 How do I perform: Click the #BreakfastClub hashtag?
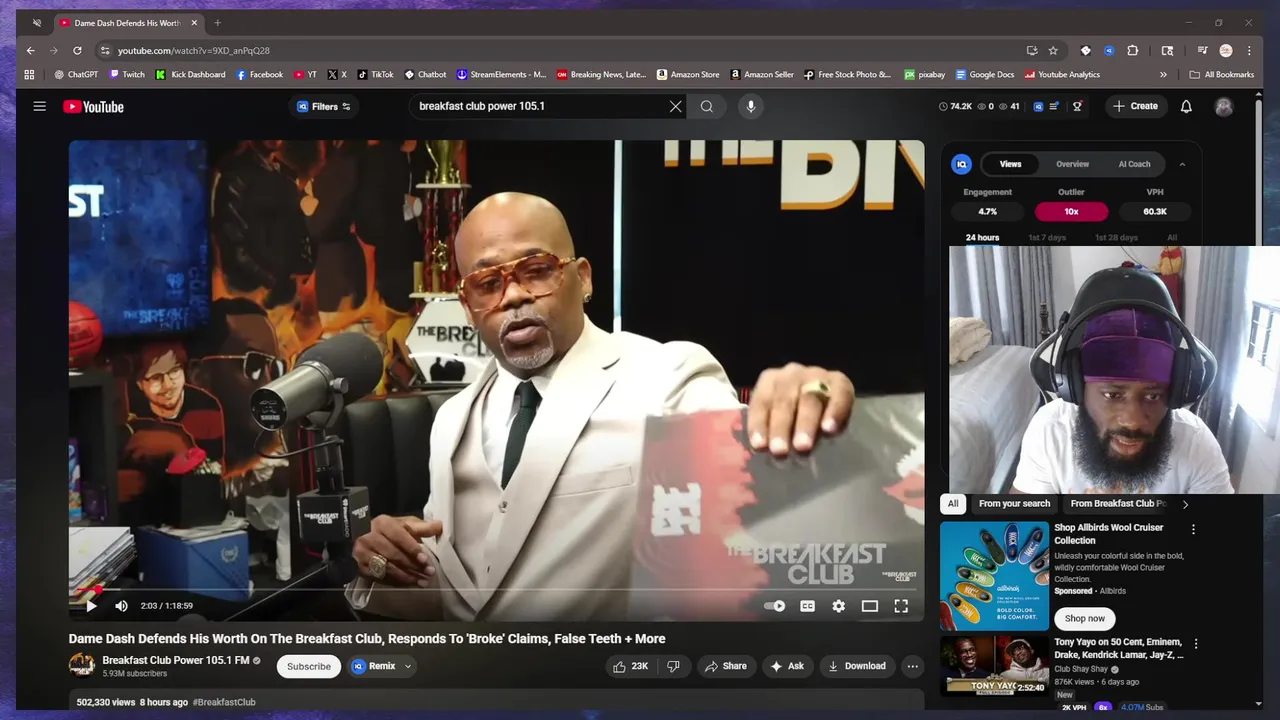(224, 702)
